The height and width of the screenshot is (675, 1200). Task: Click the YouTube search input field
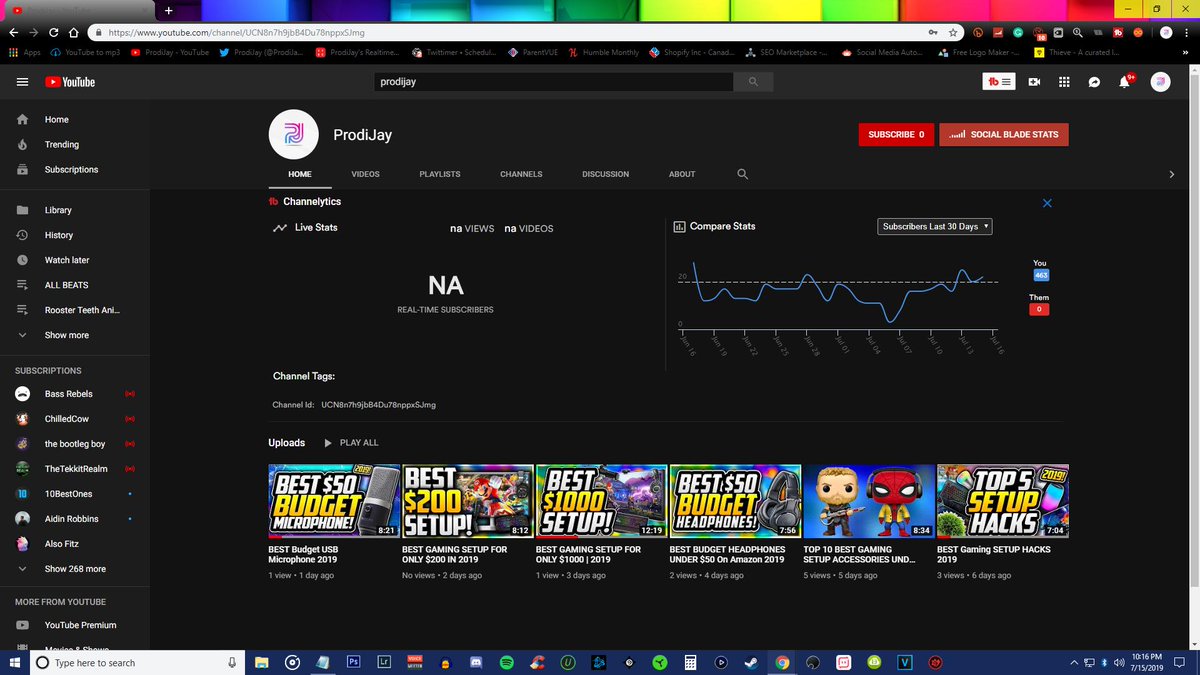coord(553,82)
